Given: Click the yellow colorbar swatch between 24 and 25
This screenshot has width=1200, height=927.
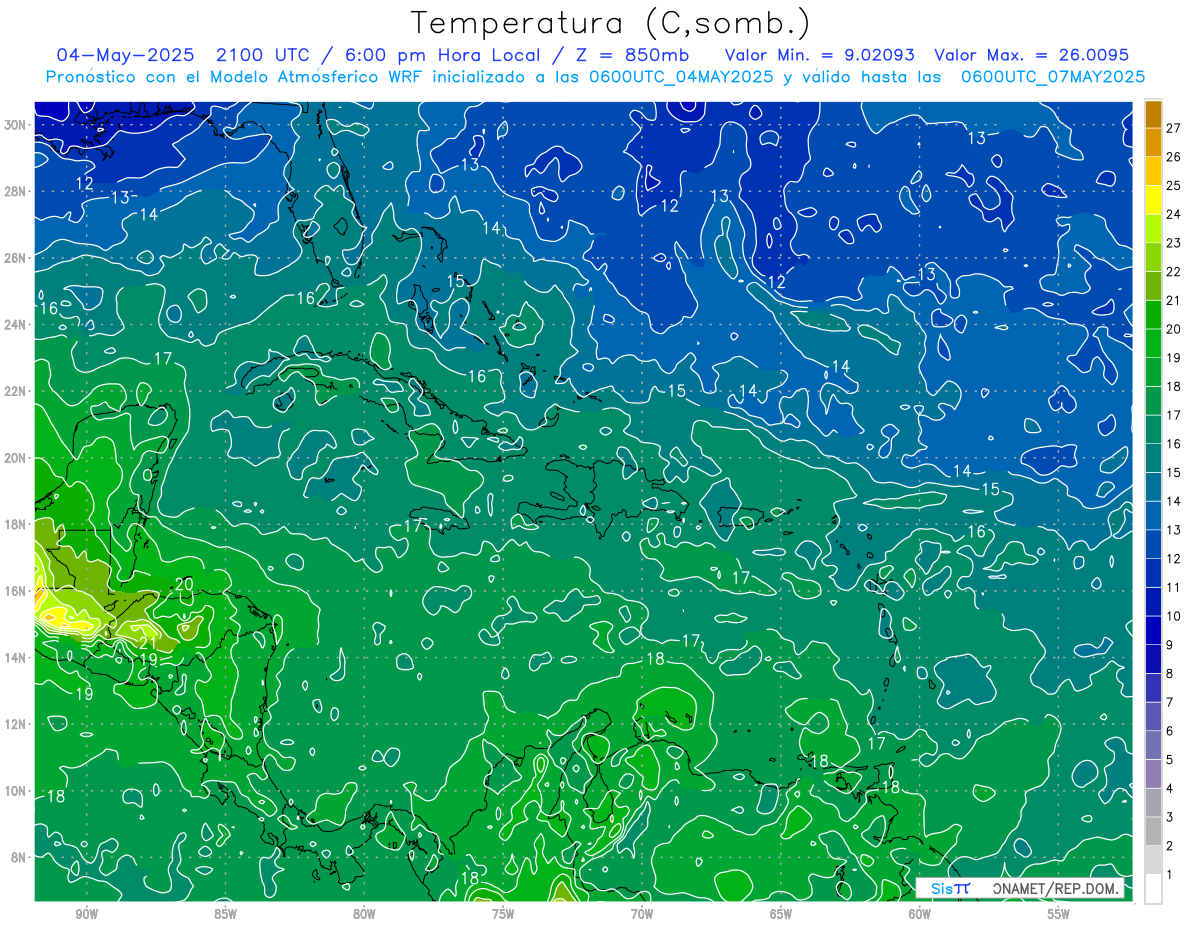Looking at the screenshot, I should (1154, 200).
